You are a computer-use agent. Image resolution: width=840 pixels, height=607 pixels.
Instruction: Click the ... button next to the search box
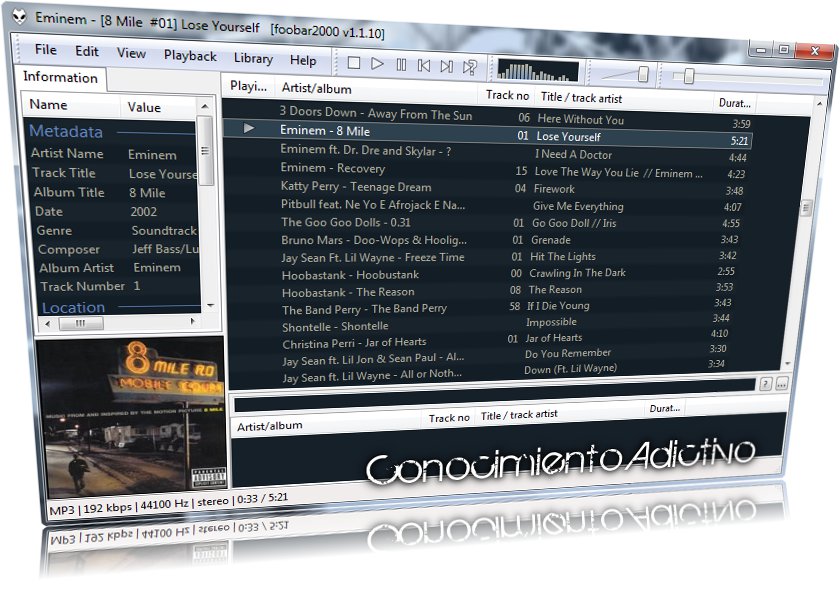(782, 383)
